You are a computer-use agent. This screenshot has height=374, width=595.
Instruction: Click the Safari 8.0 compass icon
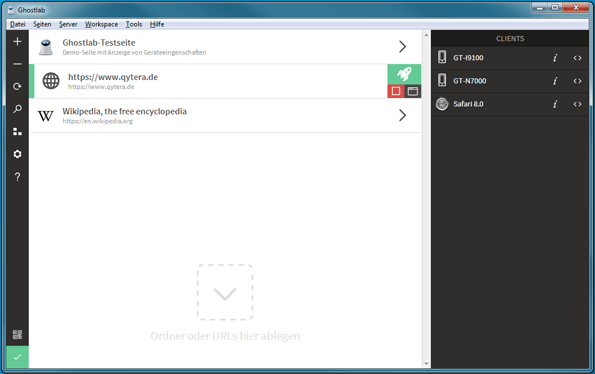pos(442,104)
